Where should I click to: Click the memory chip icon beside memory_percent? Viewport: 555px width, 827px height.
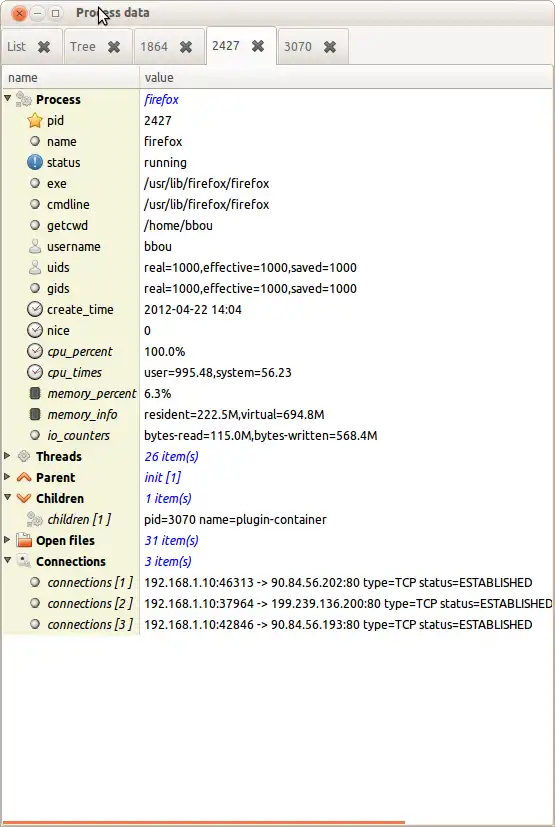click(35, 393)
